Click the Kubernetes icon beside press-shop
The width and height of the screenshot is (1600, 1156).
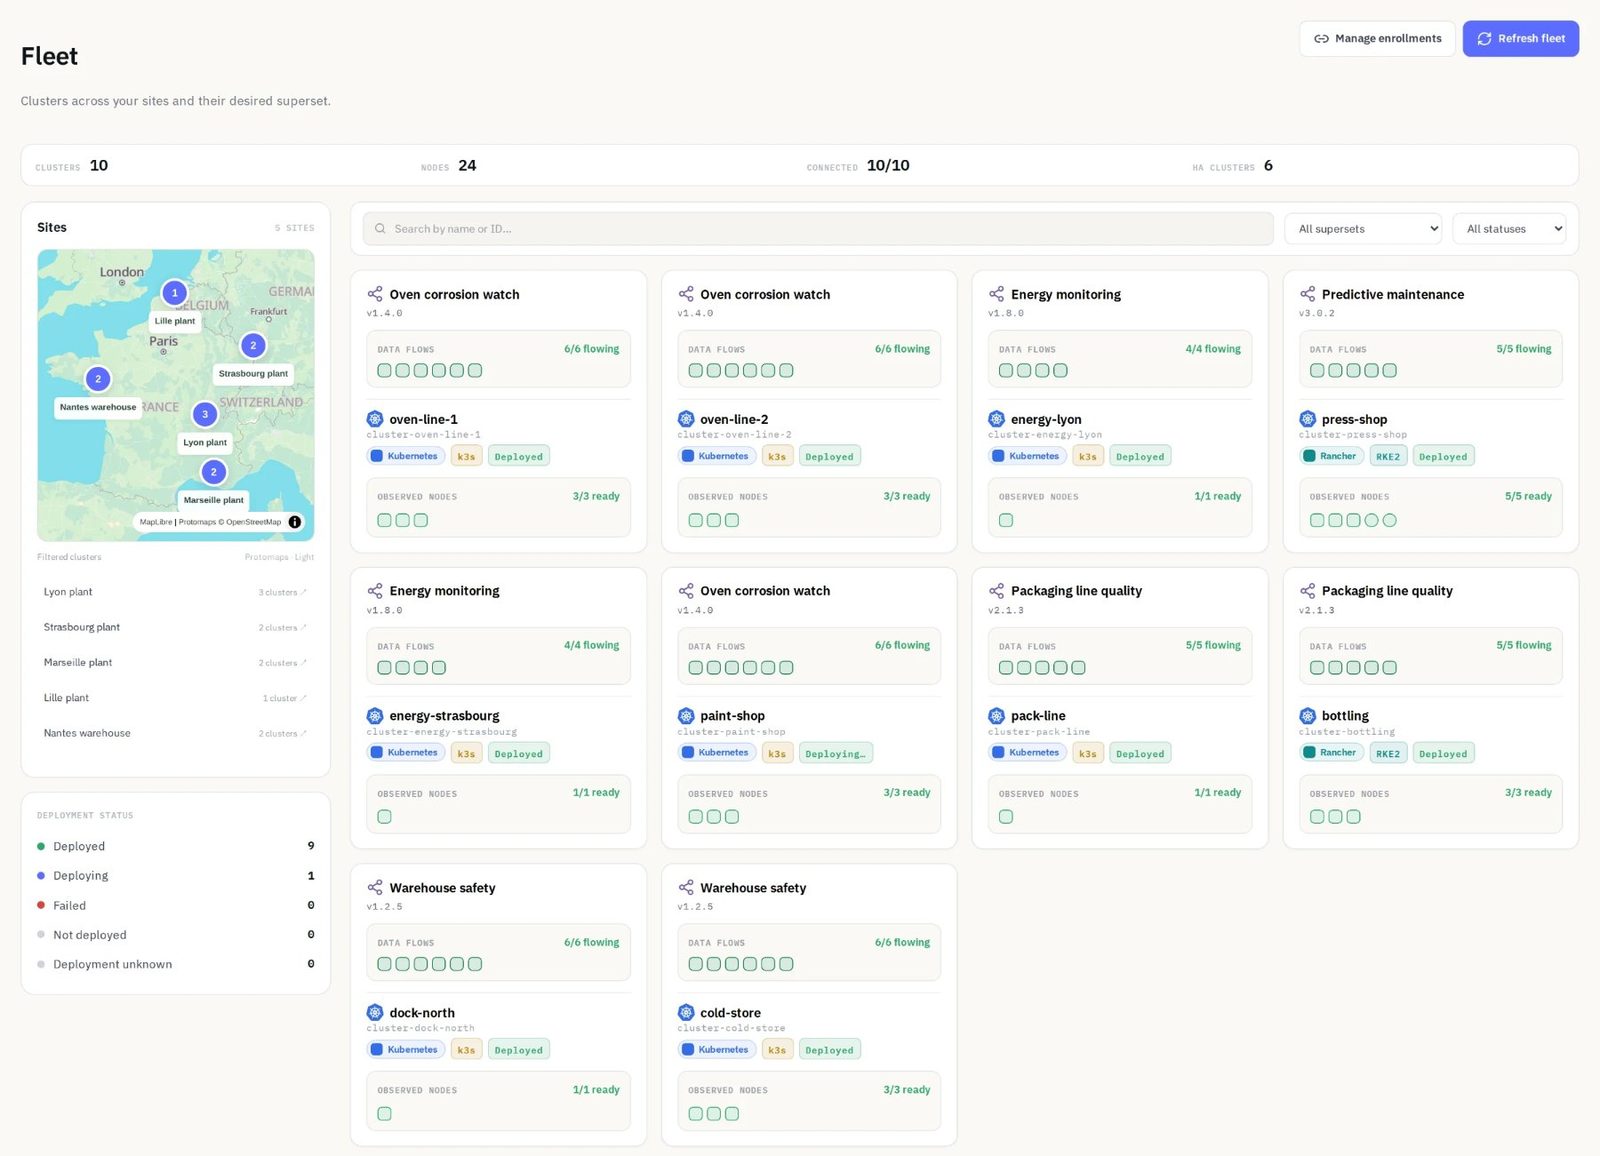point(1307,419)
